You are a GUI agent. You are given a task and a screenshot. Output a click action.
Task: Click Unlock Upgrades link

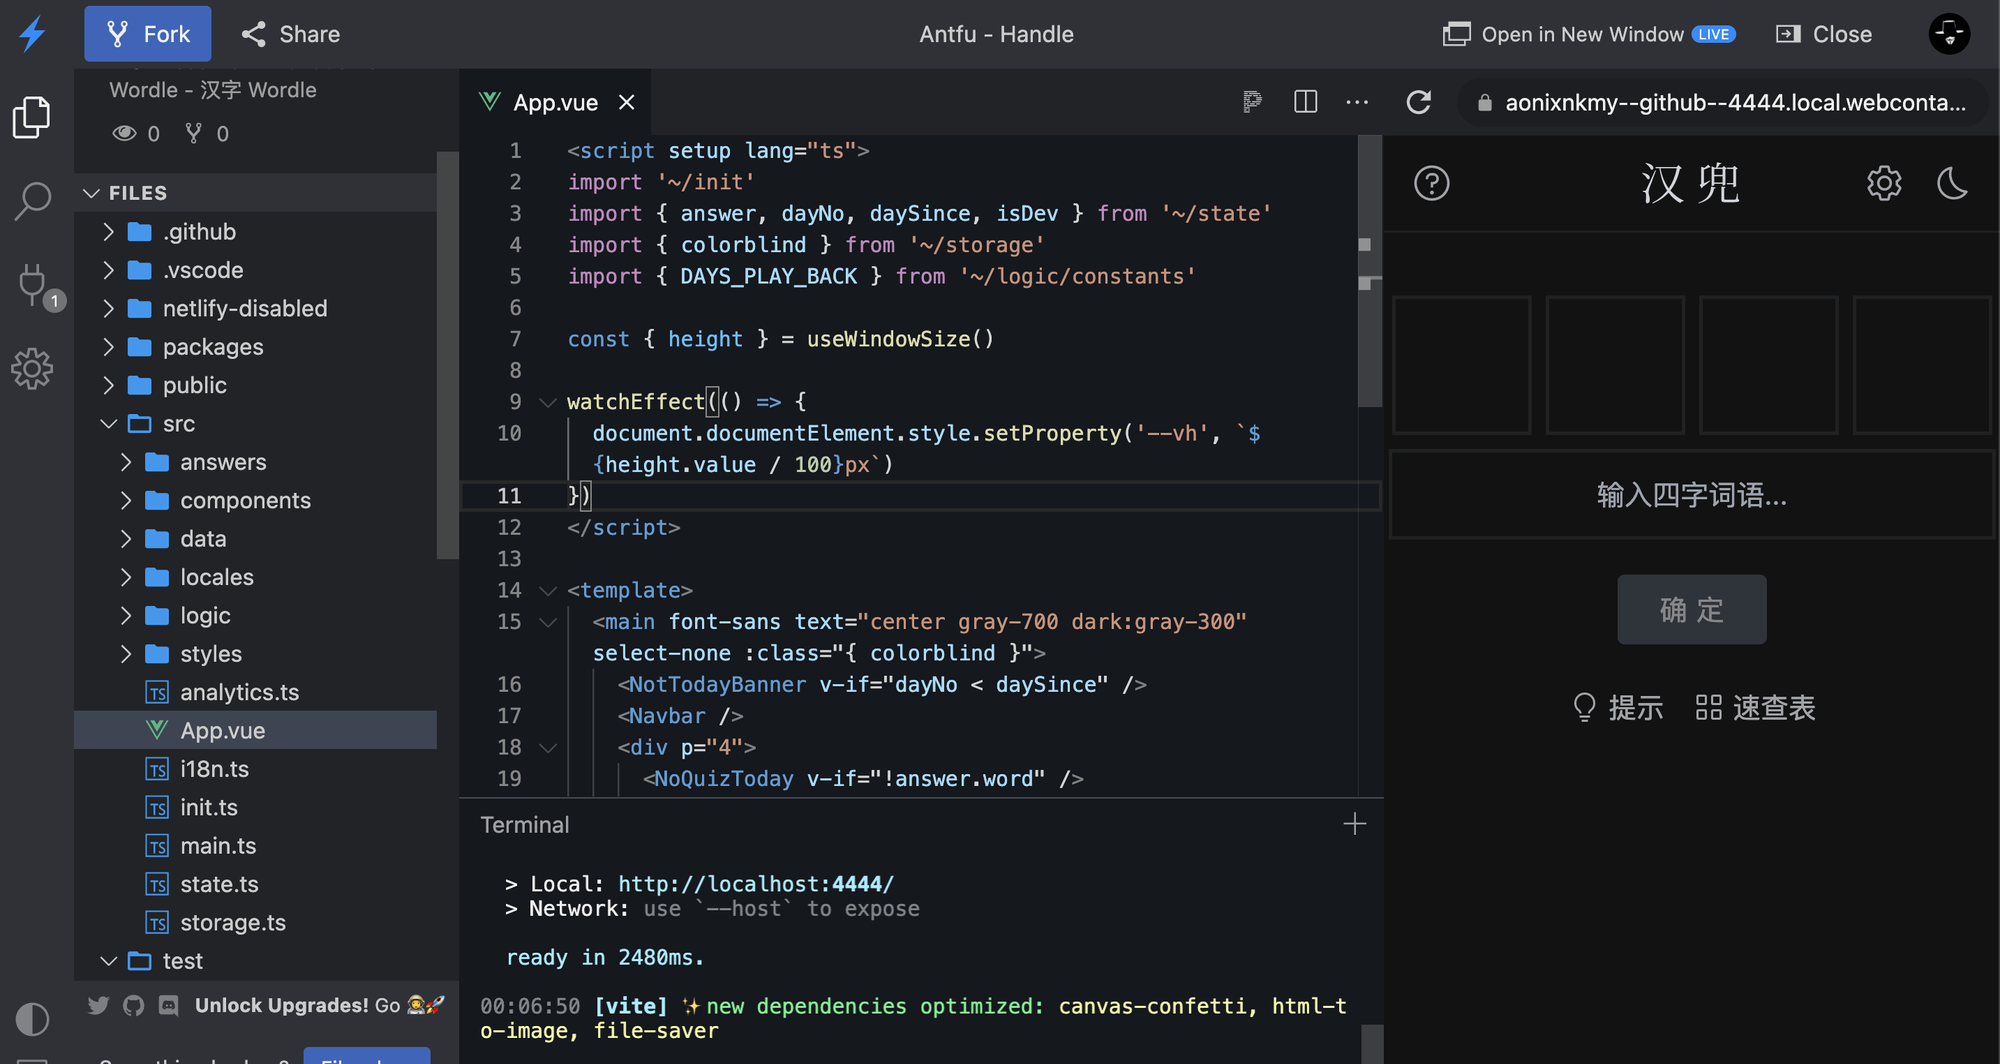[319, 1005]
